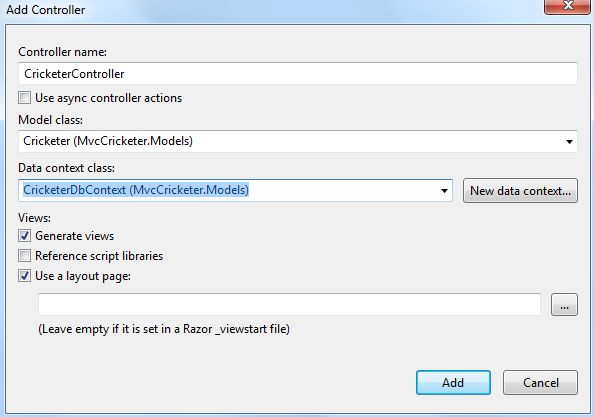Click the Model class label
The height and width of the screenshot is (417, 594).
(50, 120)
